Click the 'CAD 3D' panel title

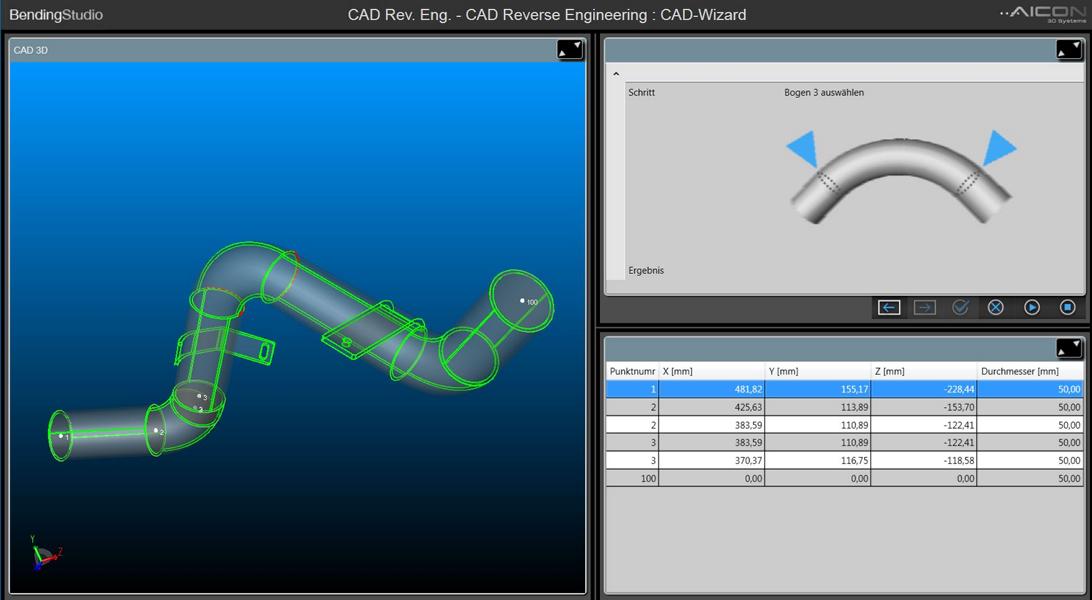pos(31,50)
